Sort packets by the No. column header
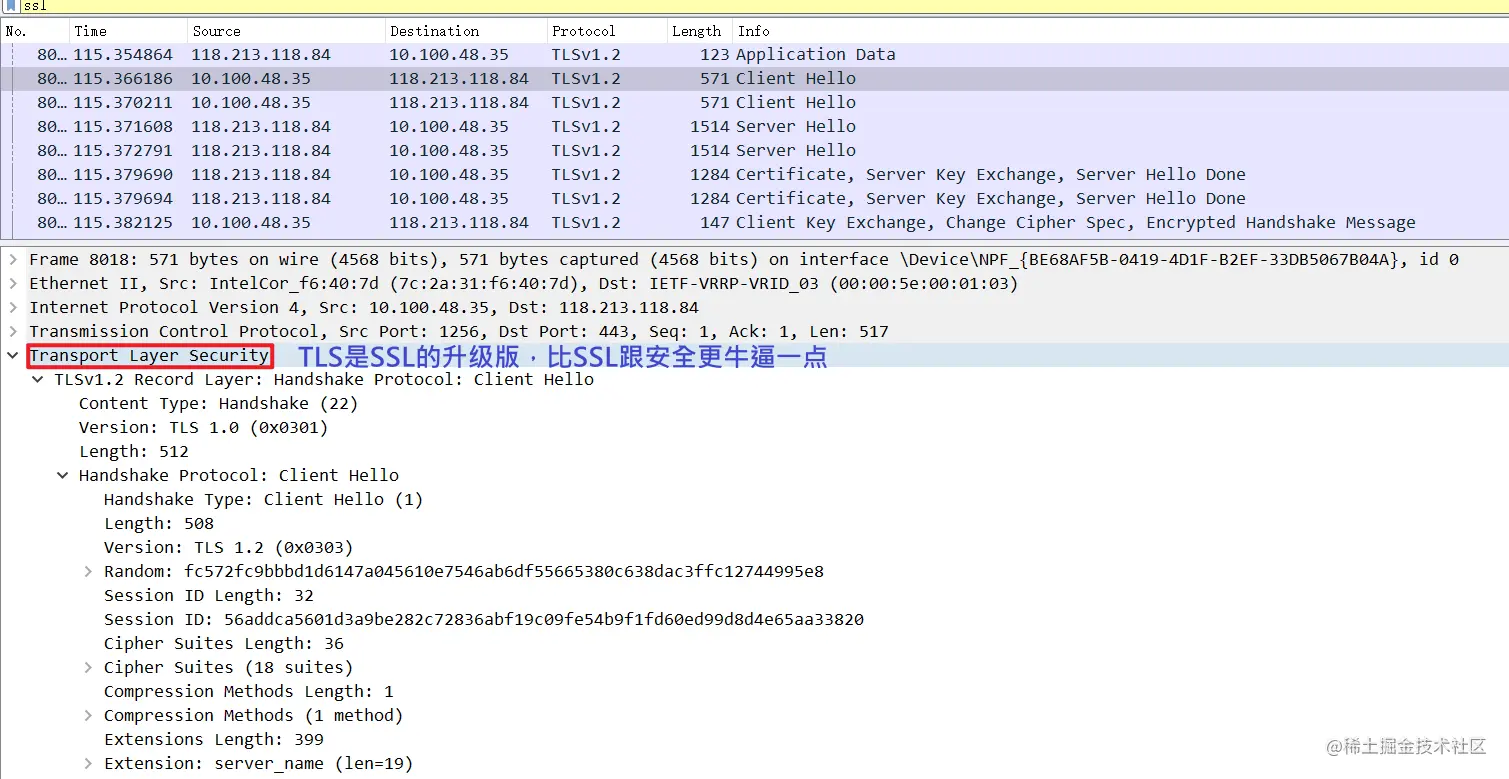The image size is (1509, 779). tap(35, 31)
